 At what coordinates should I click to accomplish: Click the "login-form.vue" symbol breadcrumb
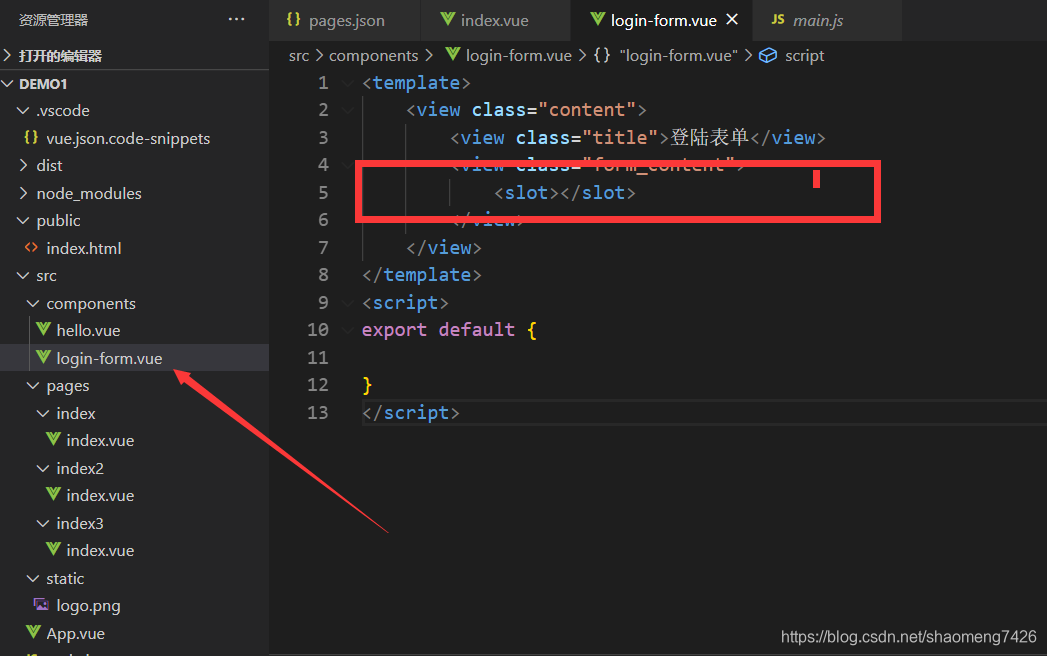pyautogui.click(x=678, y=55)
